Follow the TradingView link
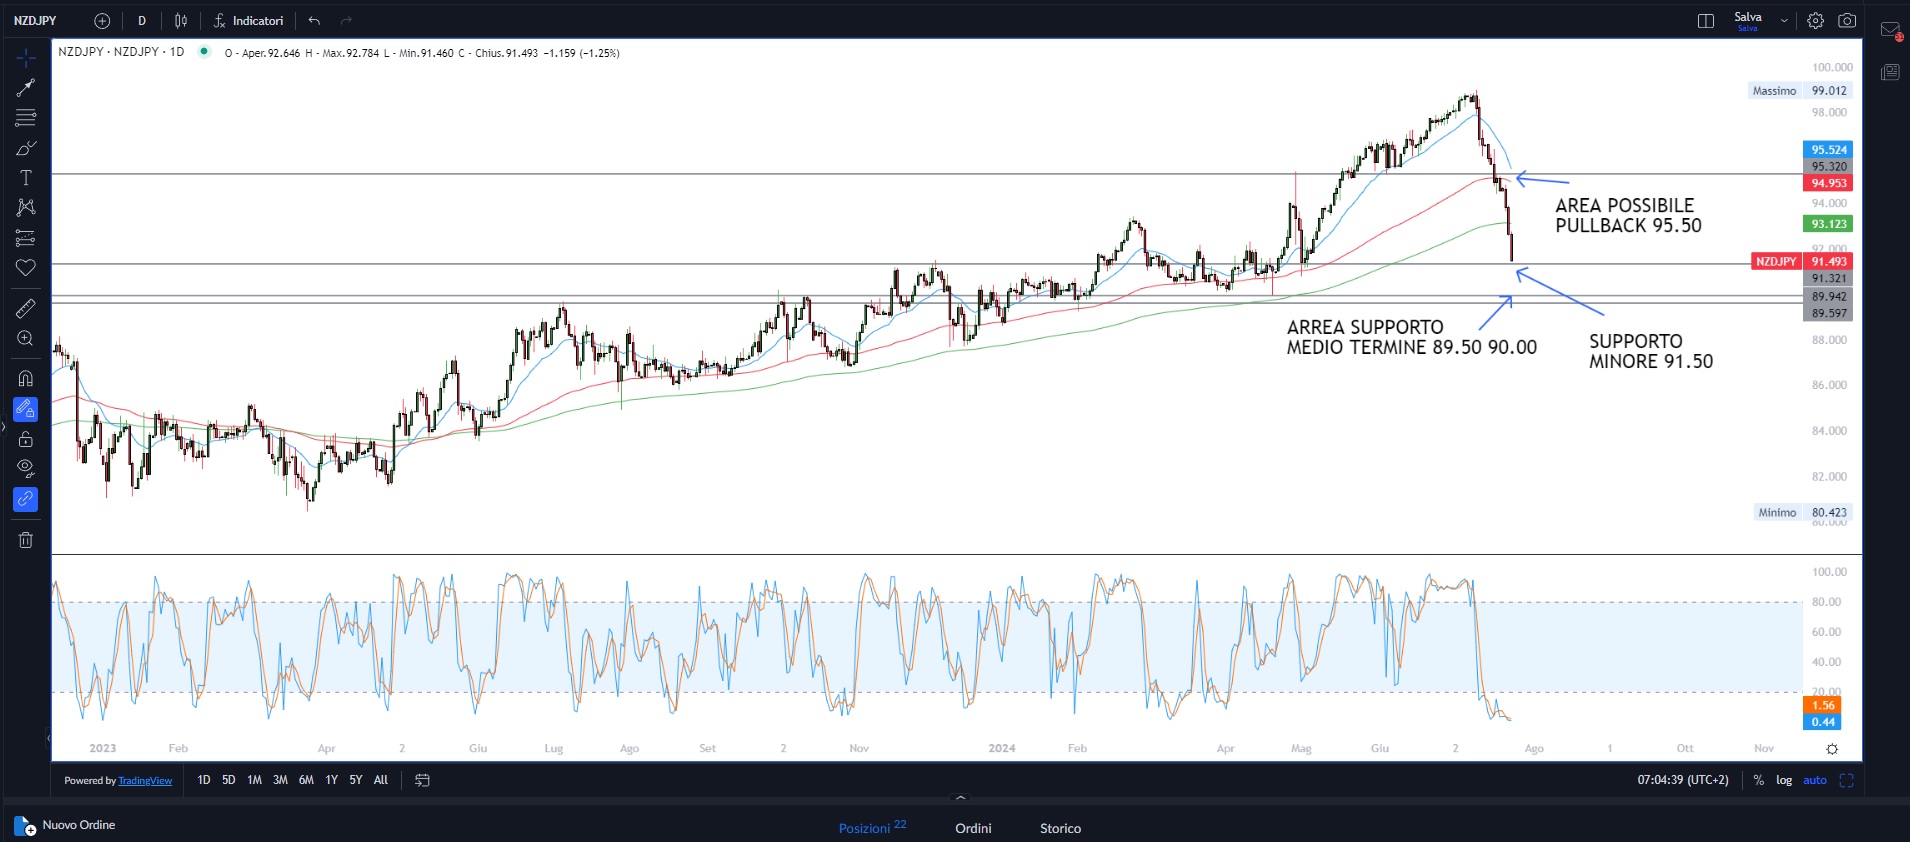 pyautogui.click(x=145, y=781)
